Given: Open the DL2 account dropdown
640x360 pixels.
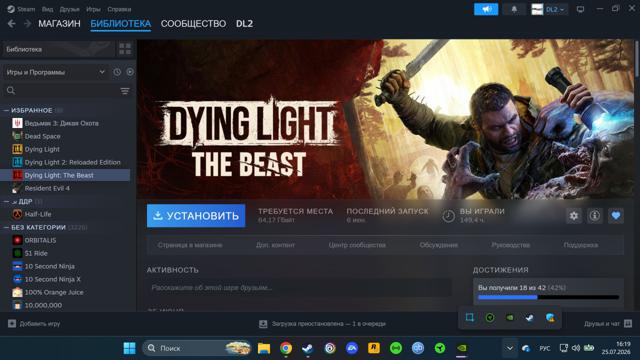Looking at the screenshot, I should pyautogui.click(x=549, y=9).
